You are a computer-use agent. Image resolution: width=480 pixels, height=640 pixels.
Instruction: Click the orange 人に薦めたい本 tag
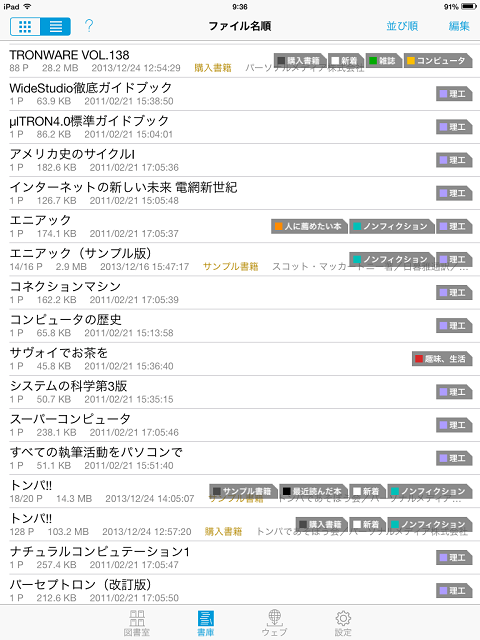pyautogui.click(x=309, y=226)
